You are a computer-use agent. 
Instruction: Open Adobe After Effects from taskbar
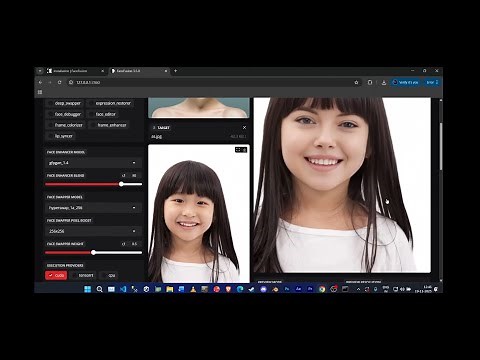coord(298,289)
